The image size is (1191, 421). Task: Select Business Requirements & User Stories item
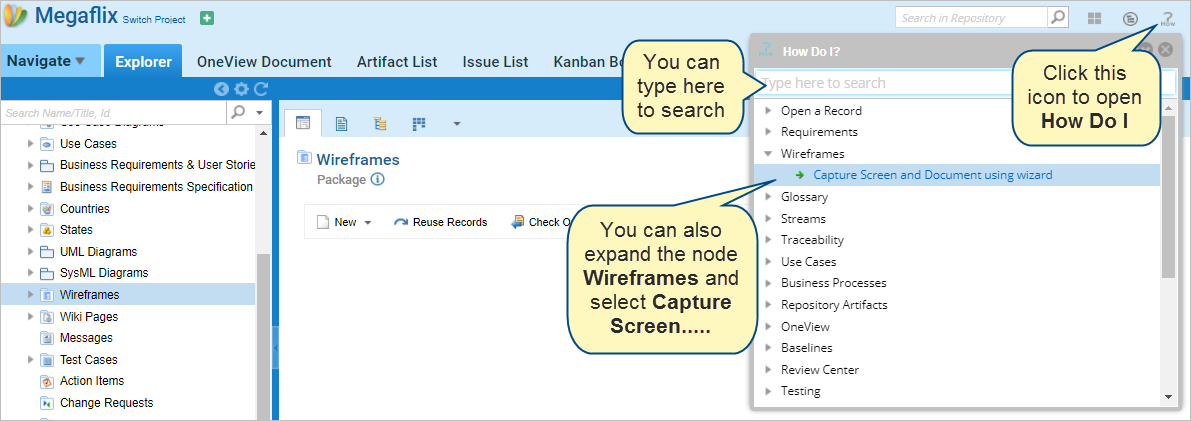tap(158, 165)
